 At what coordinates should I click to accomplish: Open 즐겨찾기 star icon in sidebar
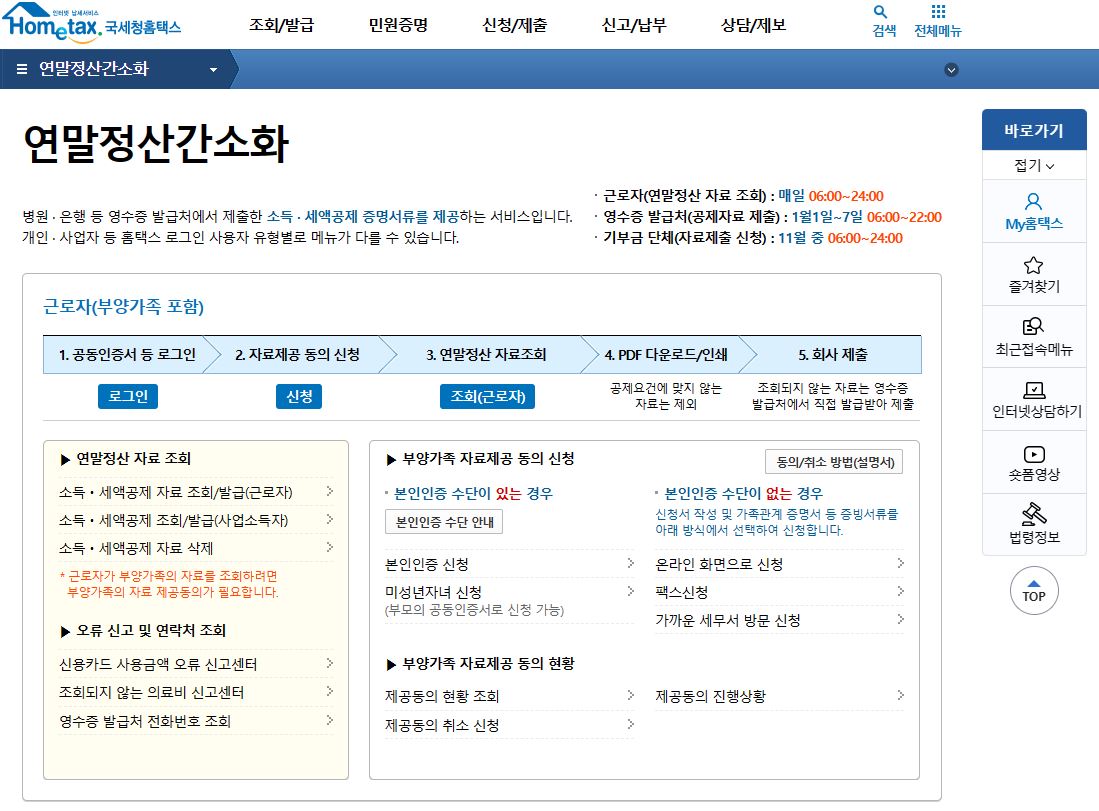coord(1034,273)
